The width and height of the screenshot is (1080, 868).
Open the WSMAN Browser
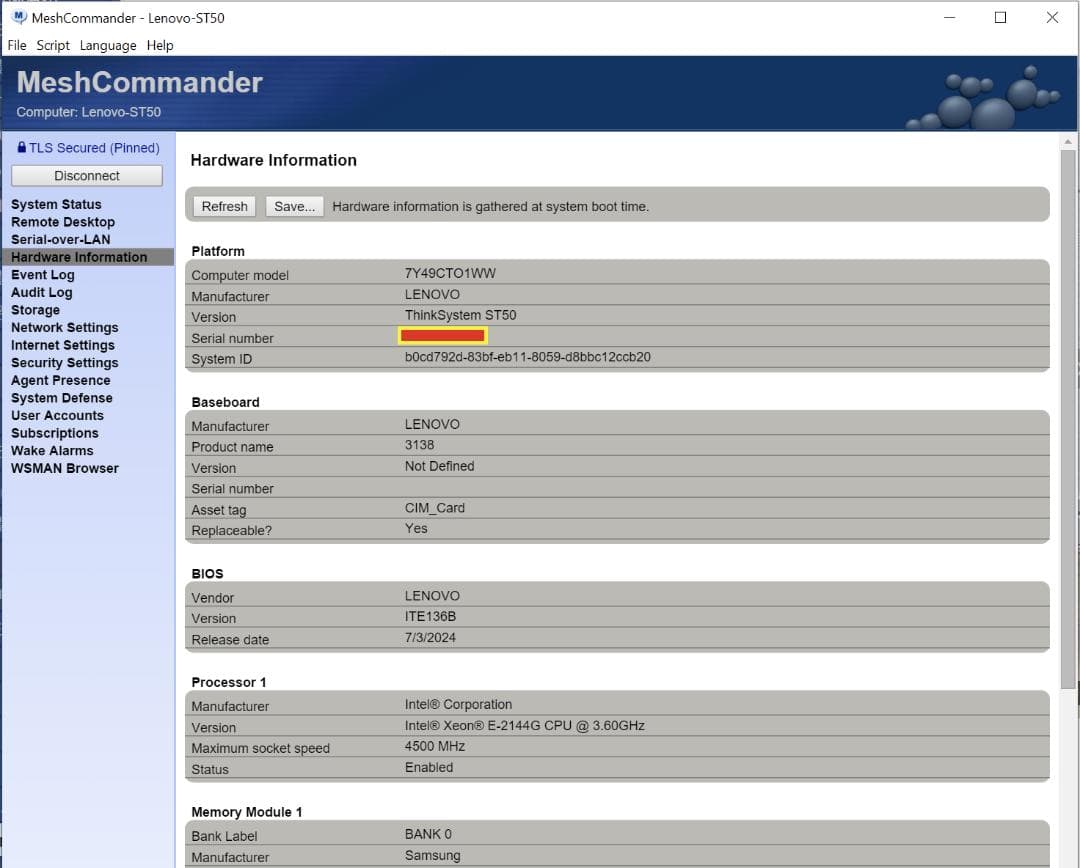[x=64, y=468]
